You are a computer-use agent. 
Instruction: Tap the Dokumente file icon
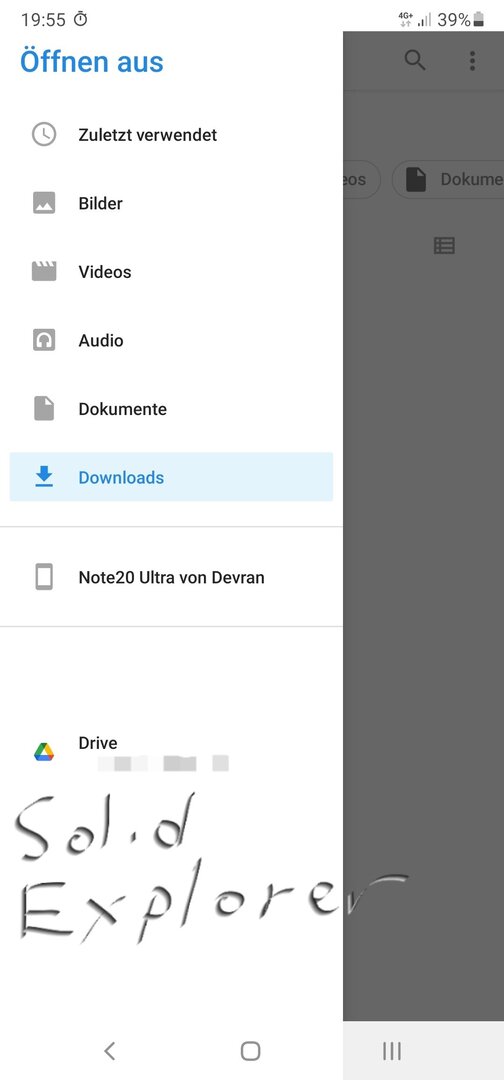[x=44, y=408]
